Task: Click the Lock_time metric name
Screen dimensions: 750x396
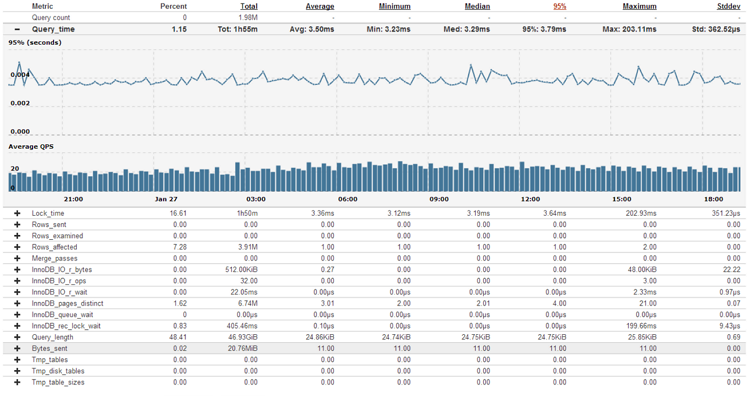Action: coord(48,213)
